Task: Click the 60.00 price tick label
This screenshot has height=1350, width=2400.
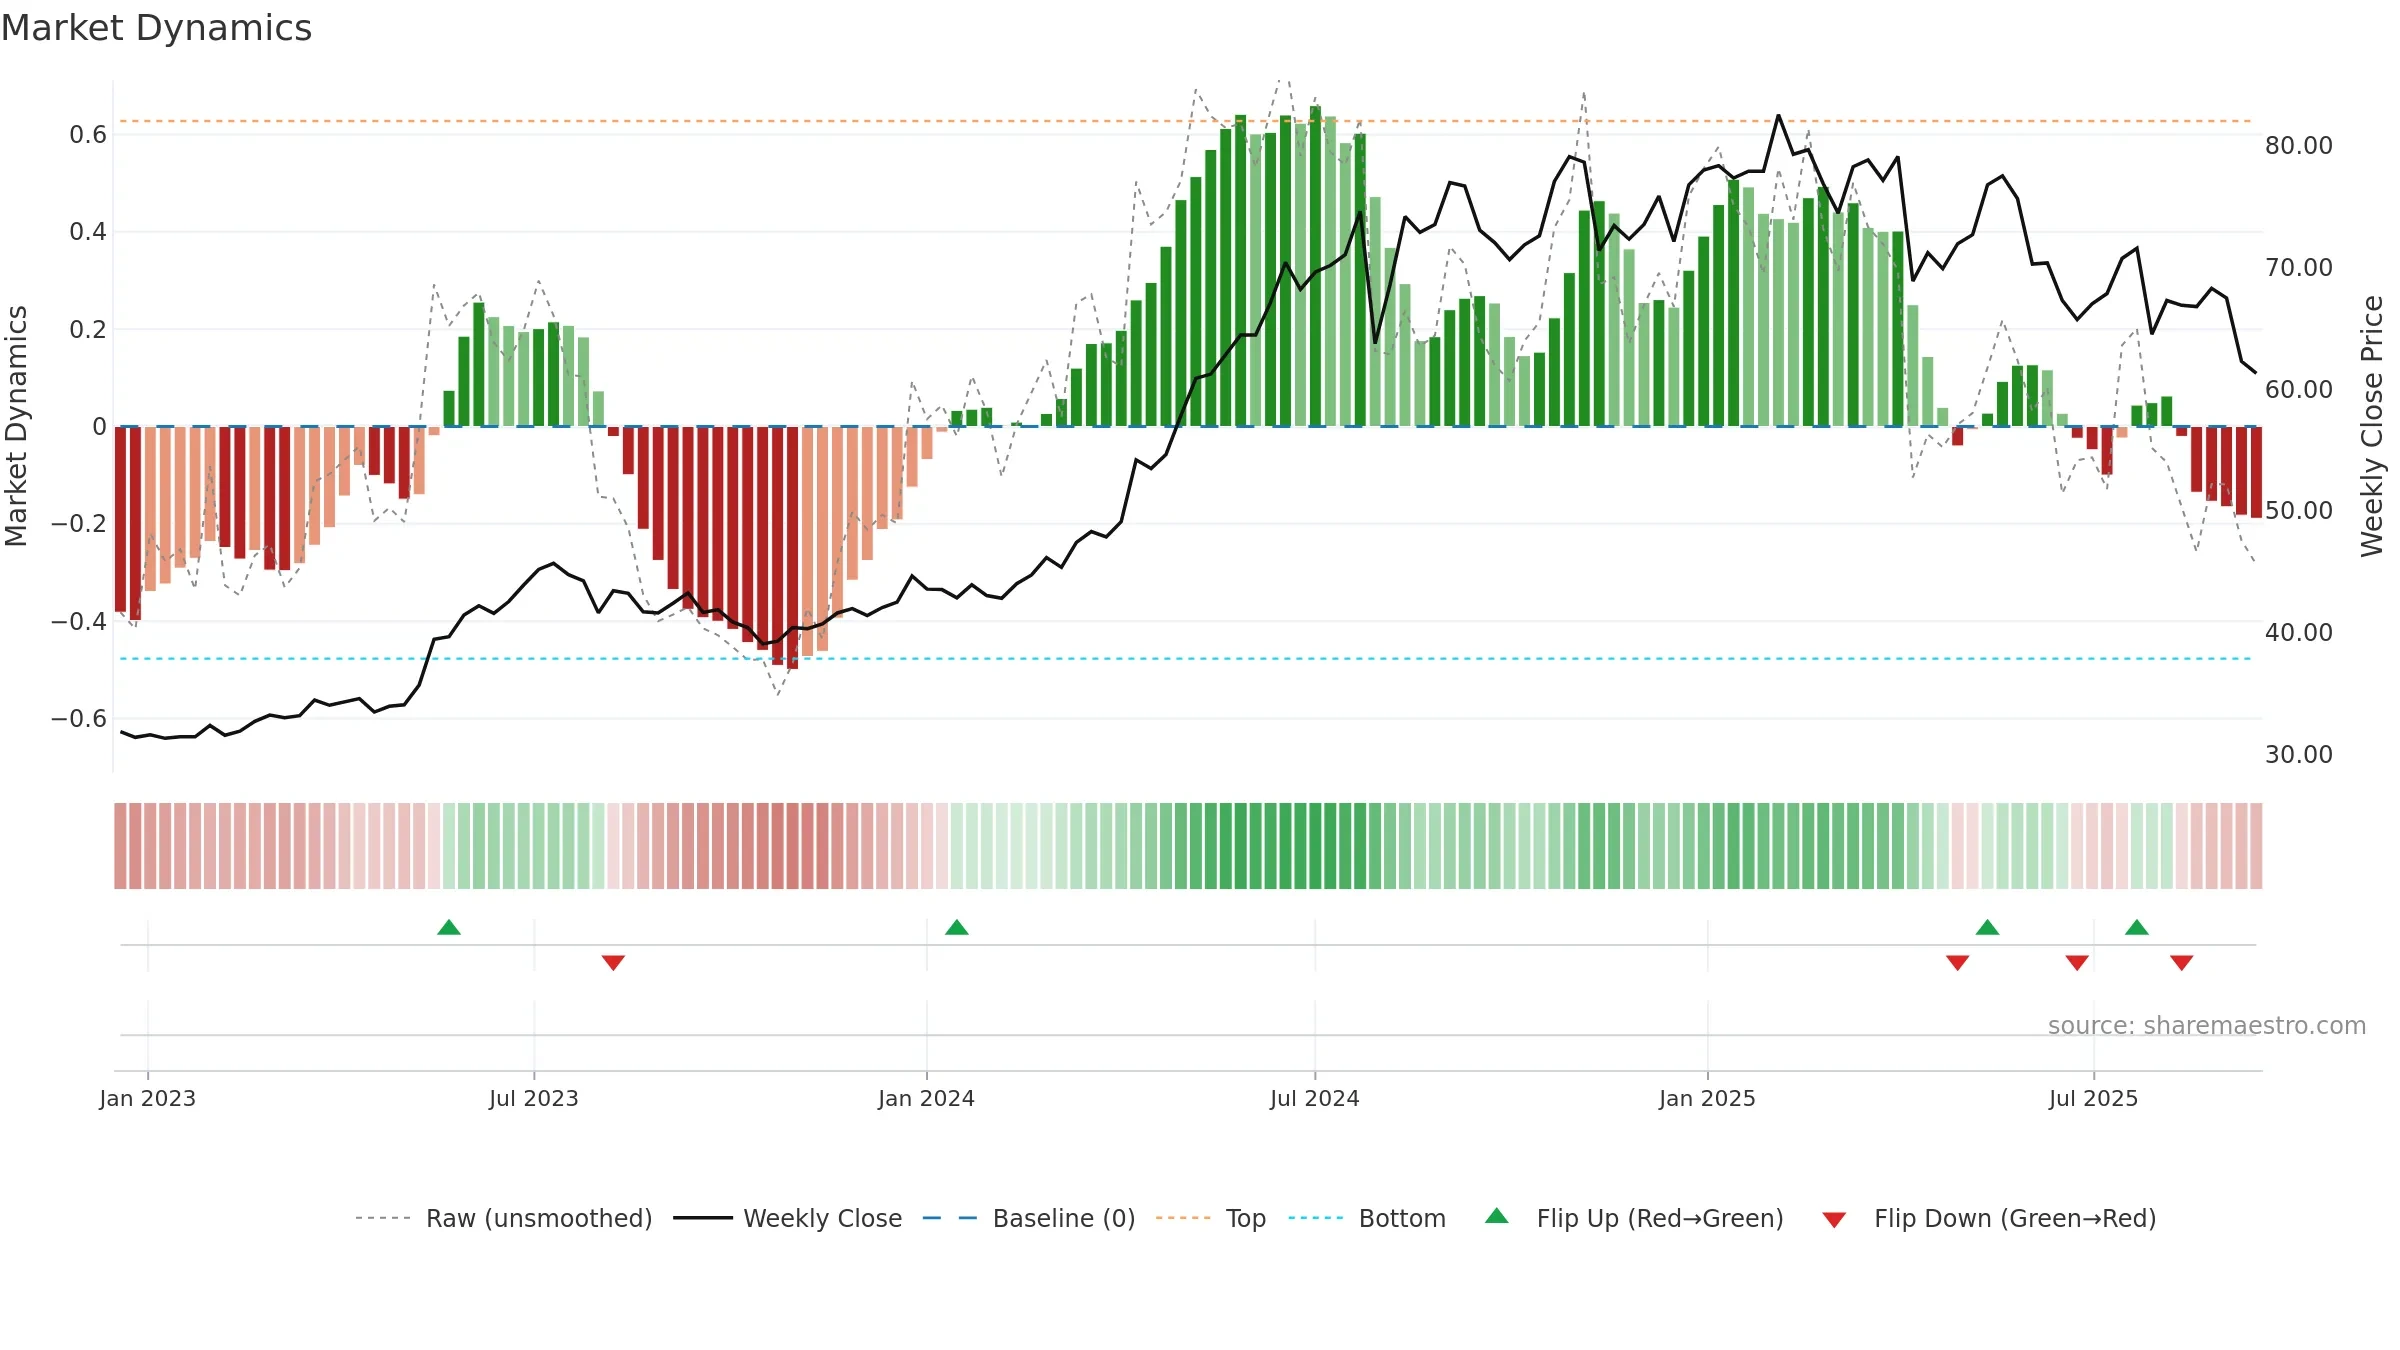Action: [2299, 390]
